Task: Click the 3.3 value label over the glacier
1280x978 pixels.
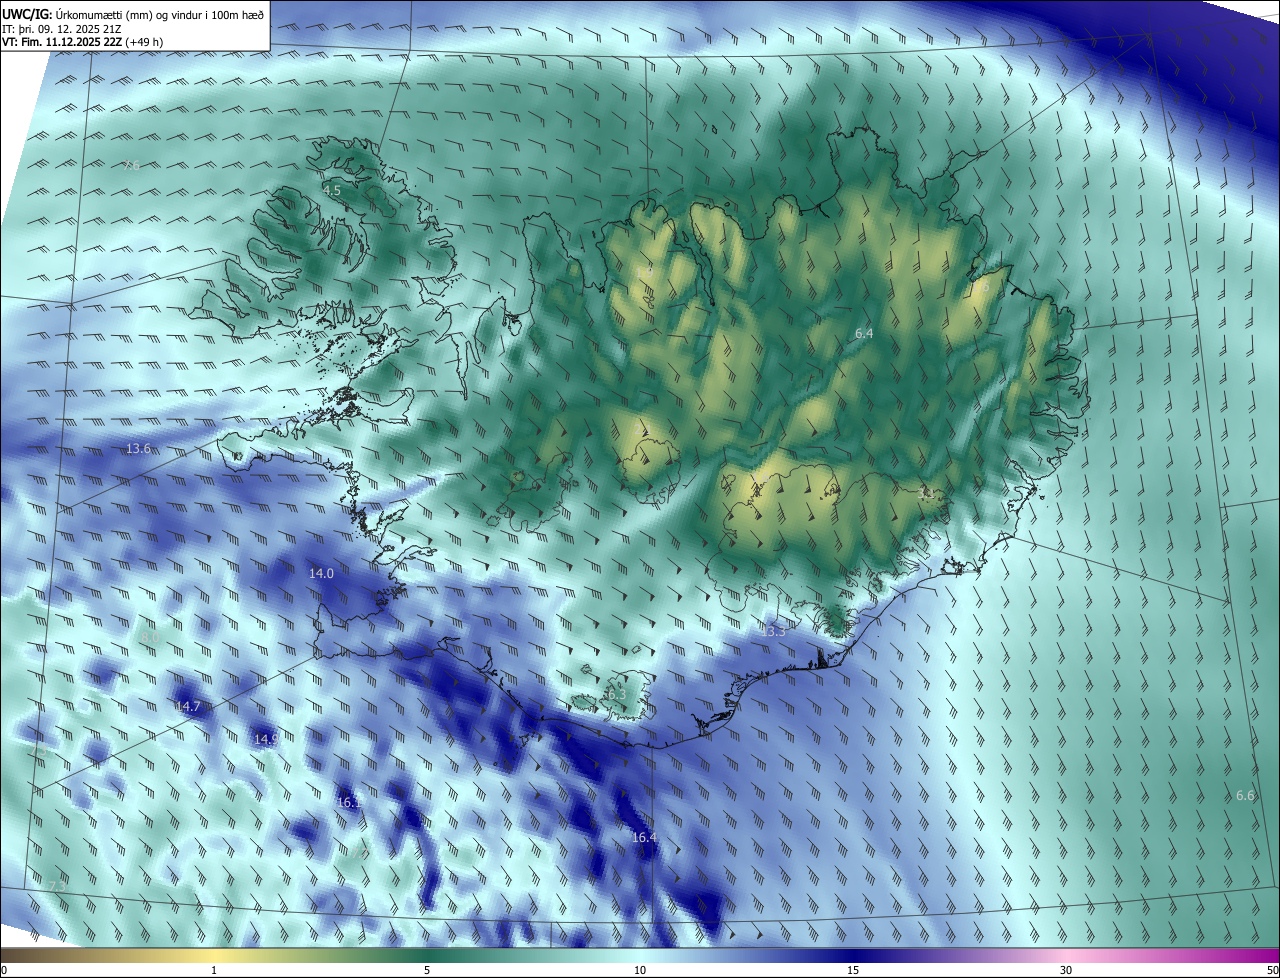Action: 927,494
